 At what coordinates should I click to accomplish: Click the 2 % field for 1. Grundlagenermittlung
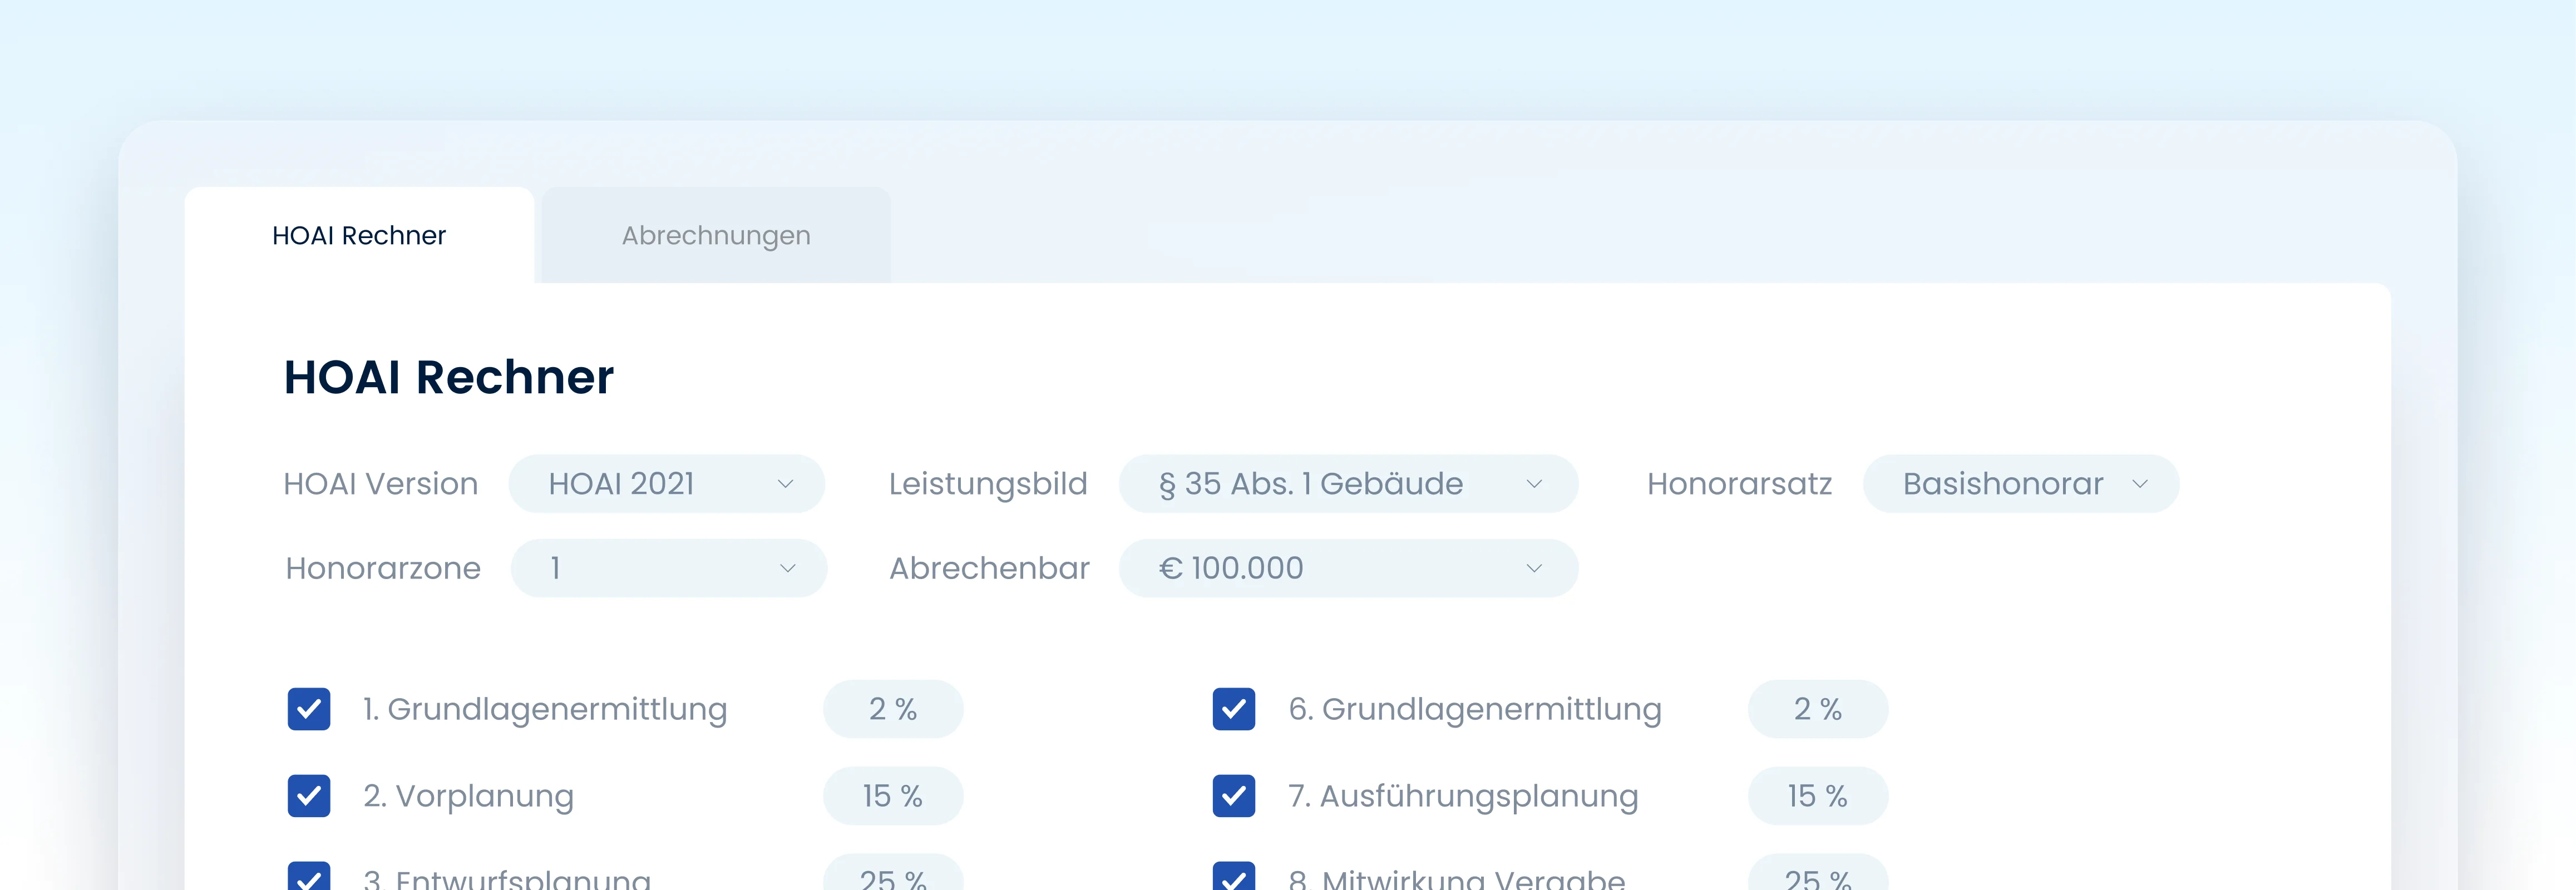click(893, 709)
